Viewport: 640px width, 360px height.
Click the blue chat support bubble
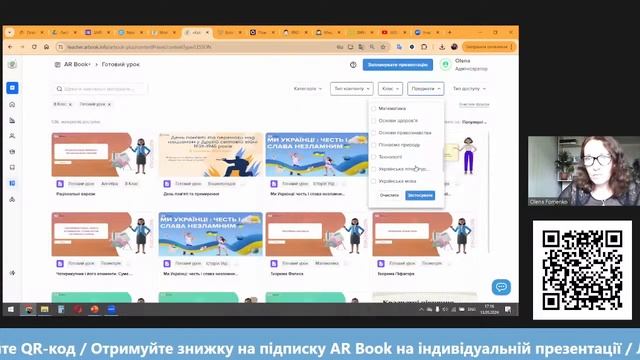[501, 287]
